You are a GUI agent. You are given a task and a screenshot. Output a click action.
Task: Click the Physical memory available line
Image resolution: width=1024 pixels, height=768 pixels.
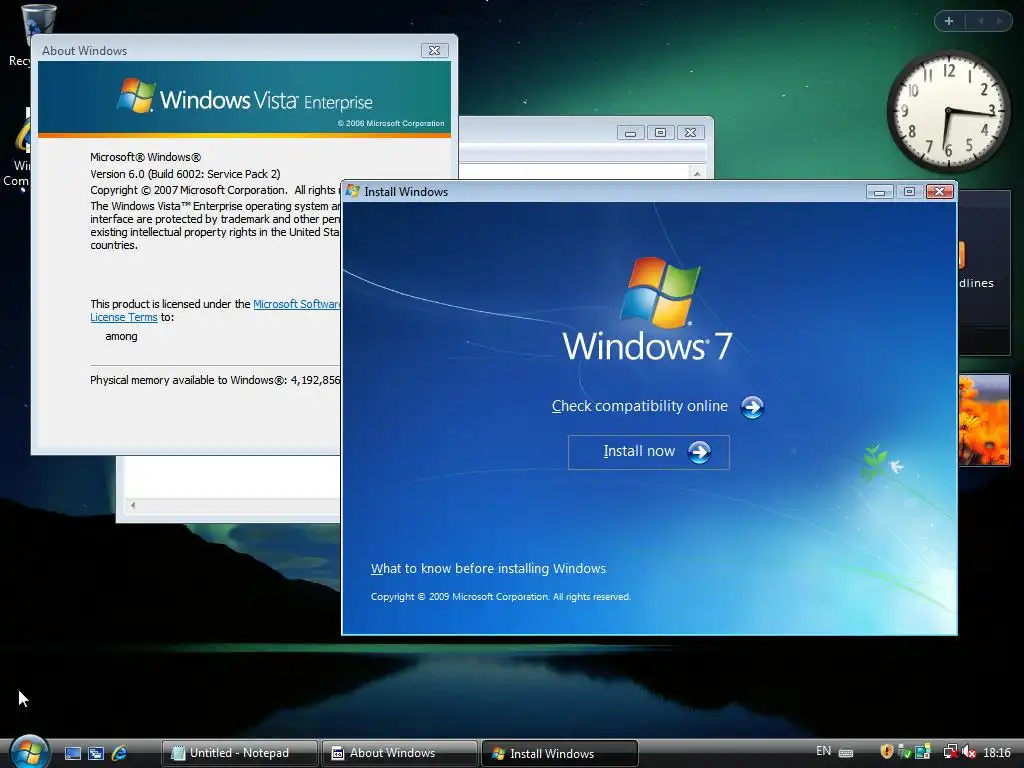point(215,380)
